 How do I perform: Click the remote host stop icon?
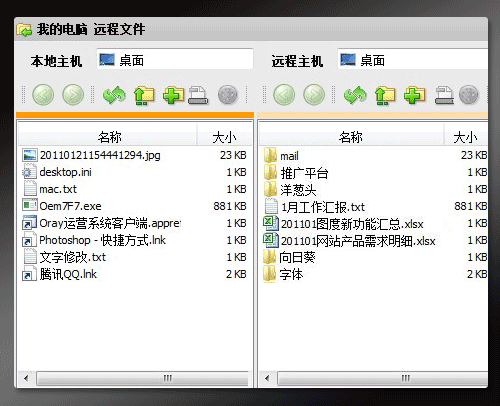click(x=469, y=95)
